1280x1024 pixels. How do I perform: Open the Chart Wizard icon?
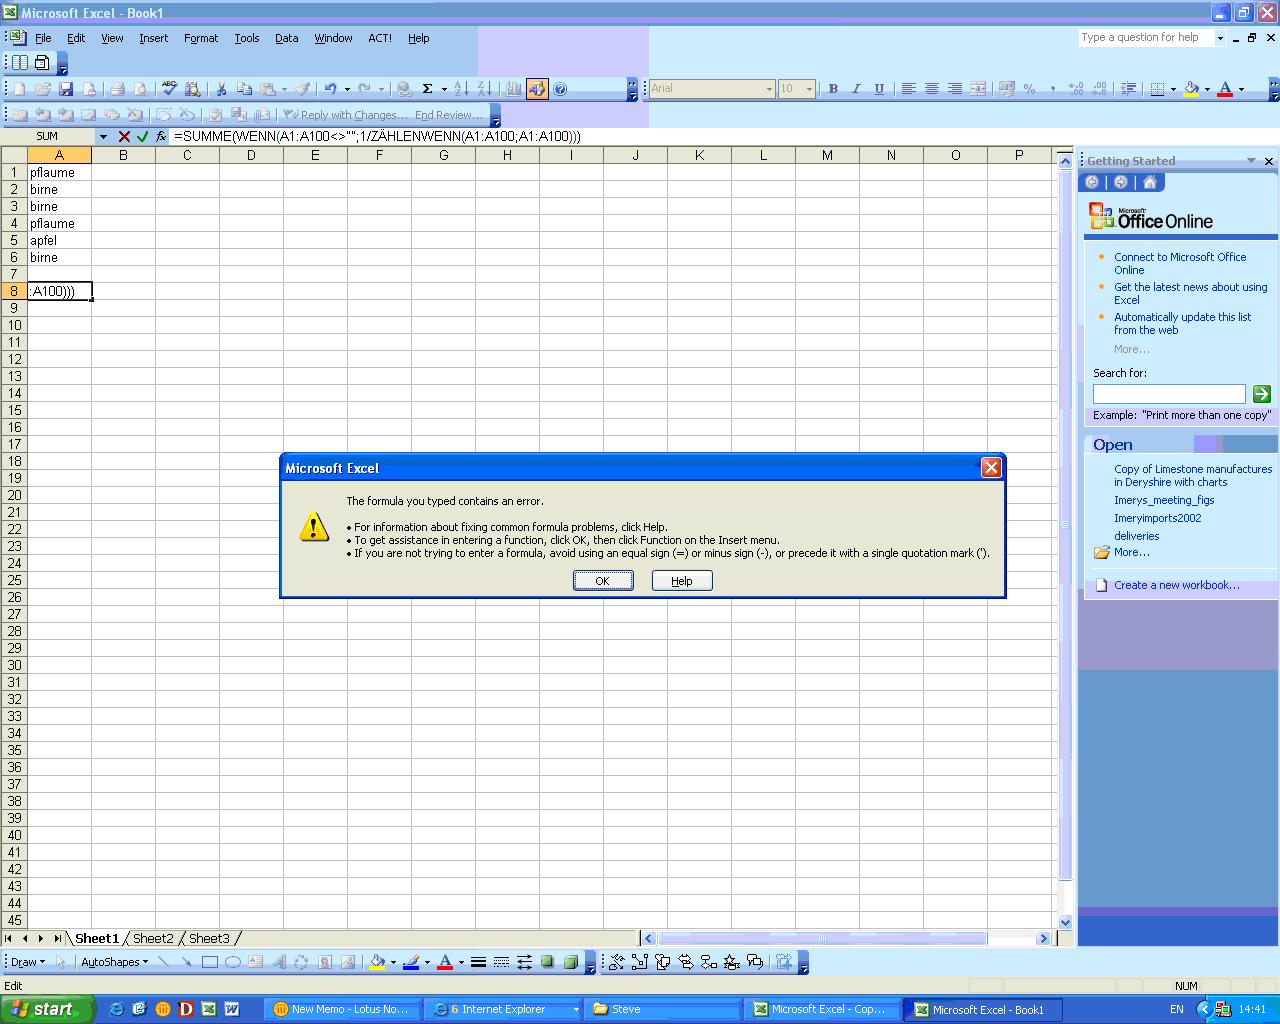pyautogui.click(x=513, y=89)
